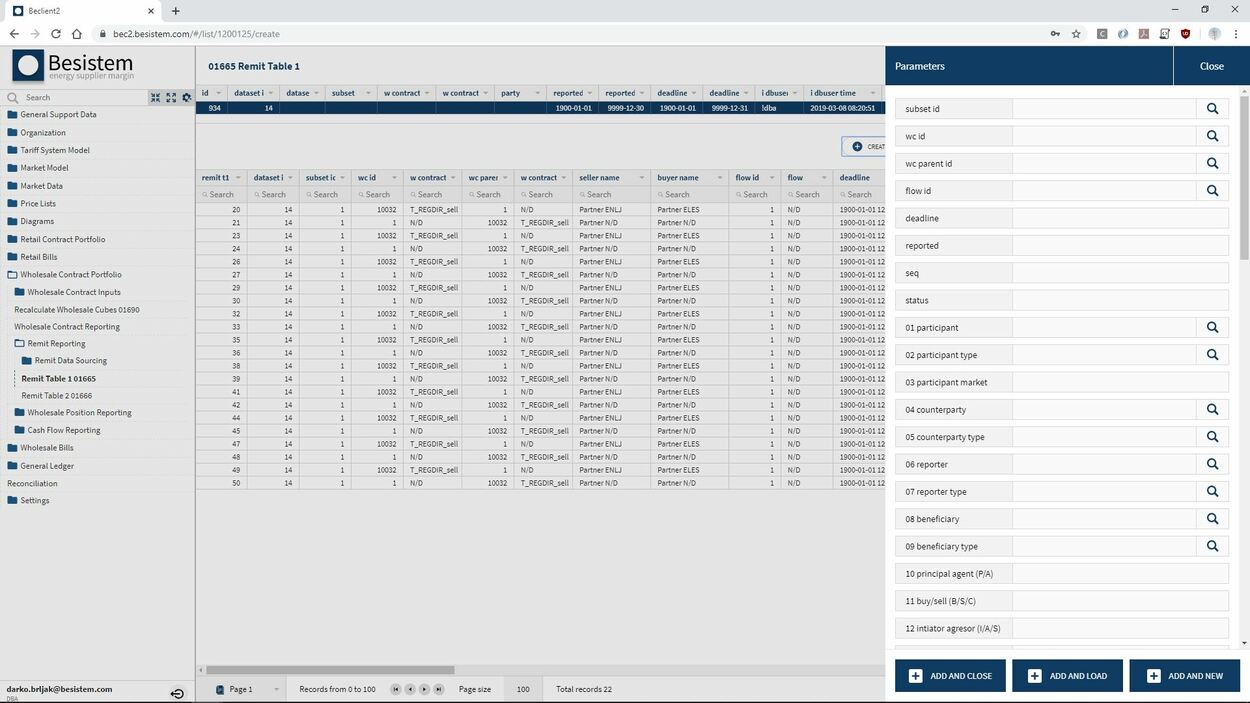Open the 01 participant lookup icon
The image size is (1250, 703).
pos(1213,326)
